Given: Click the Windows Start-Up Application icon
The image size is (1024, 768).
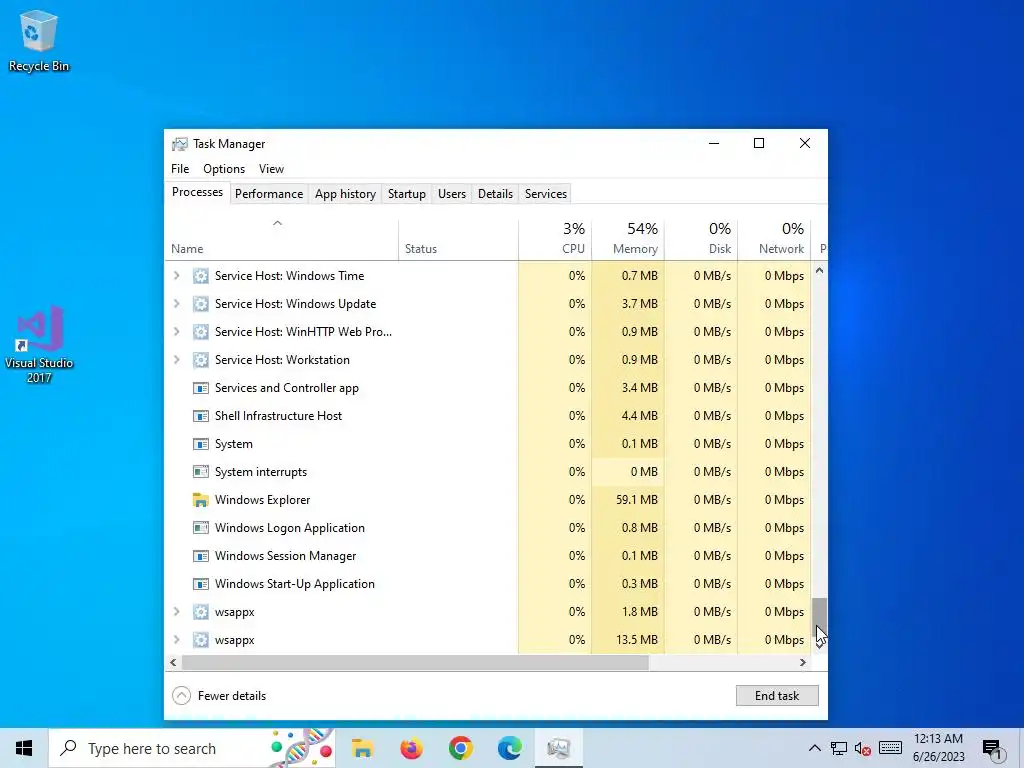Looking at the screenshot, I should [200, 584].
